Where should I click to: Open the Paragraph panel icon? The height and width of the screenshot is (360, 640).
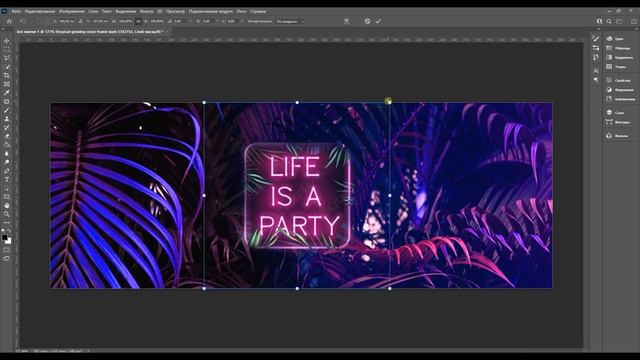click(596, 80)
